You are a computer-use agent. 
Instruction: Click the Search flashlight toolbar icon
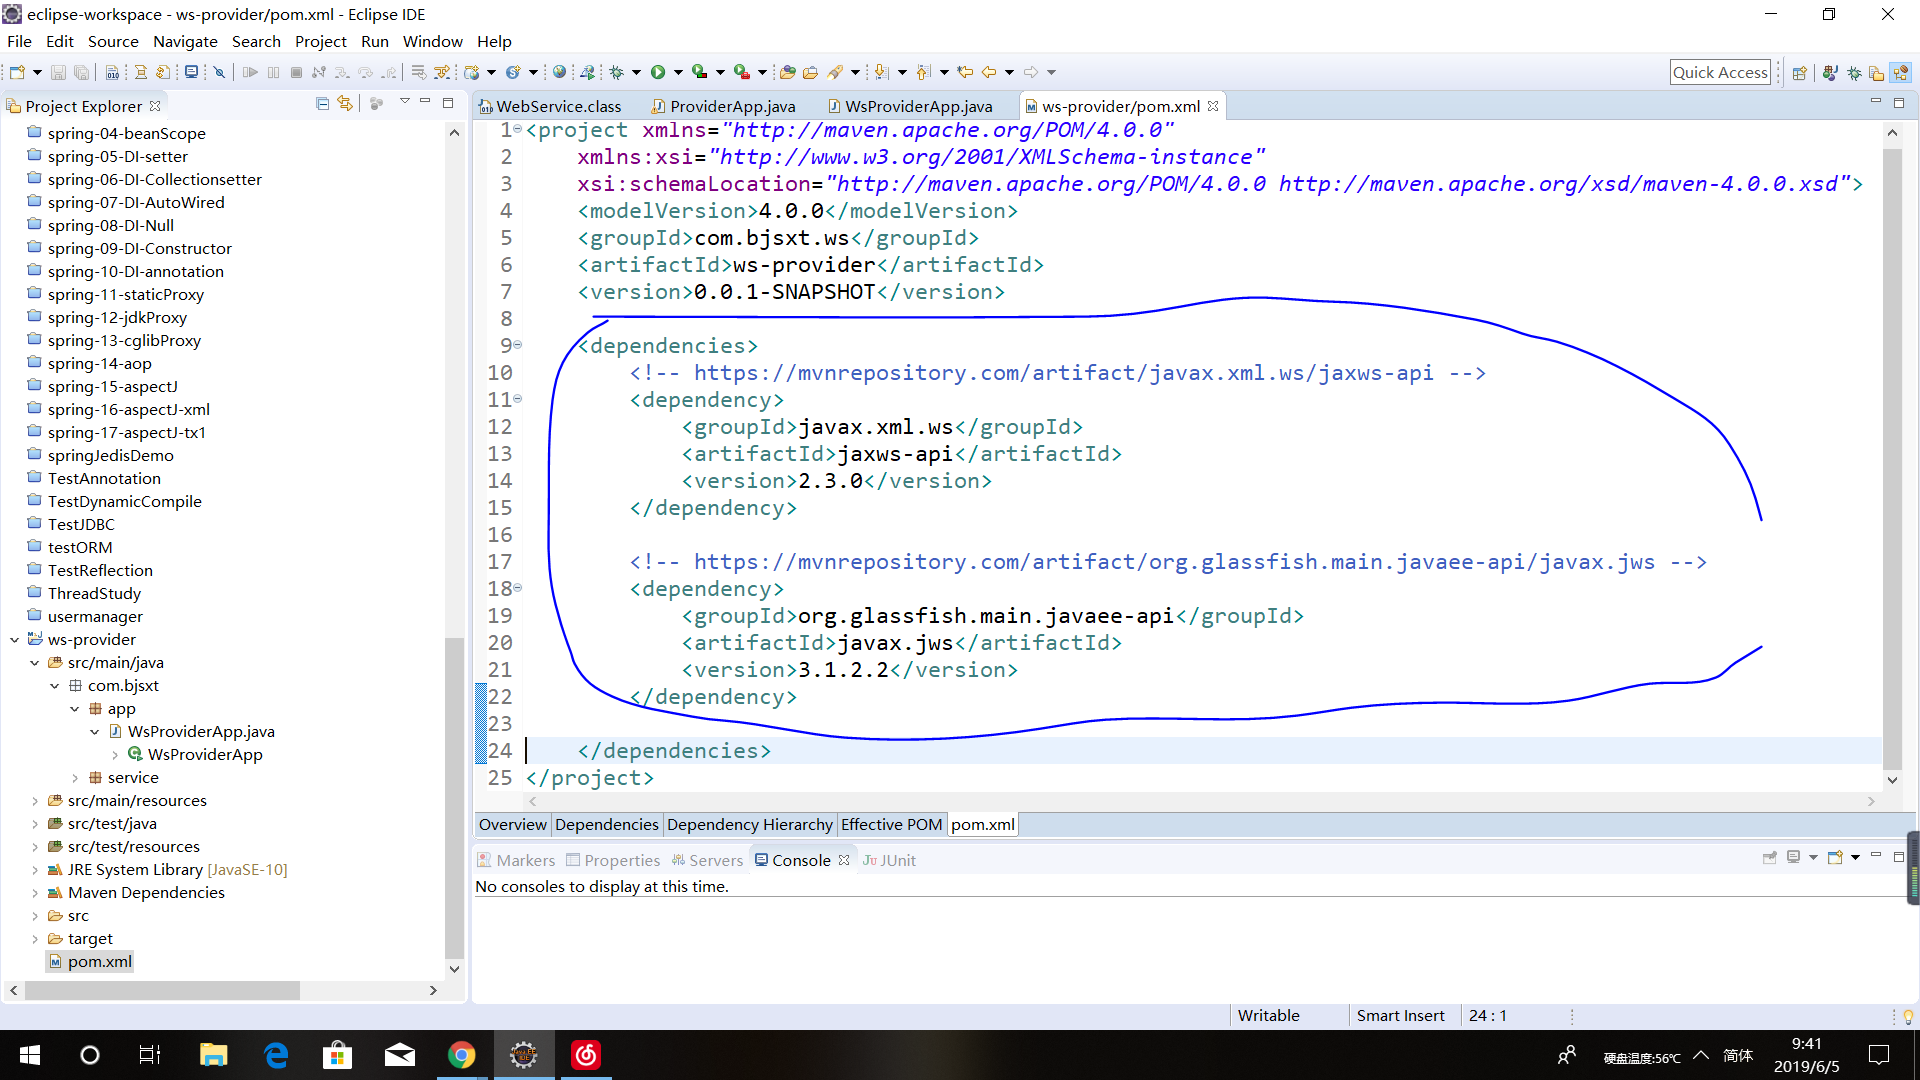[835, 72]
